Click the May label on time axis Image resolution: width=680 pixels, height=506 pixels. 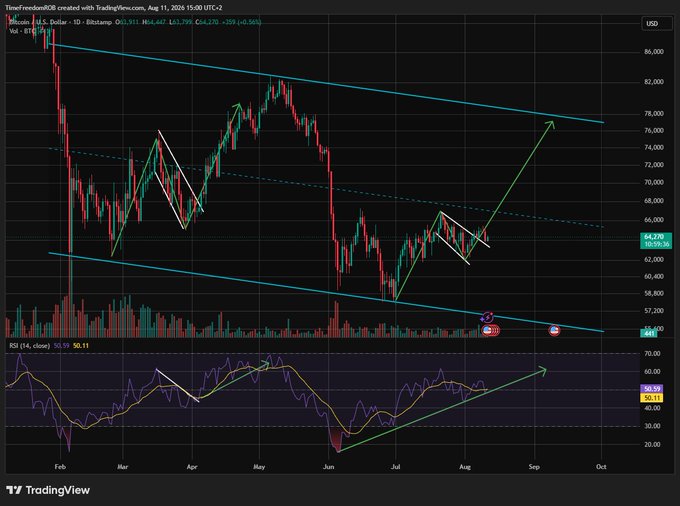click(x=259, y=467)
